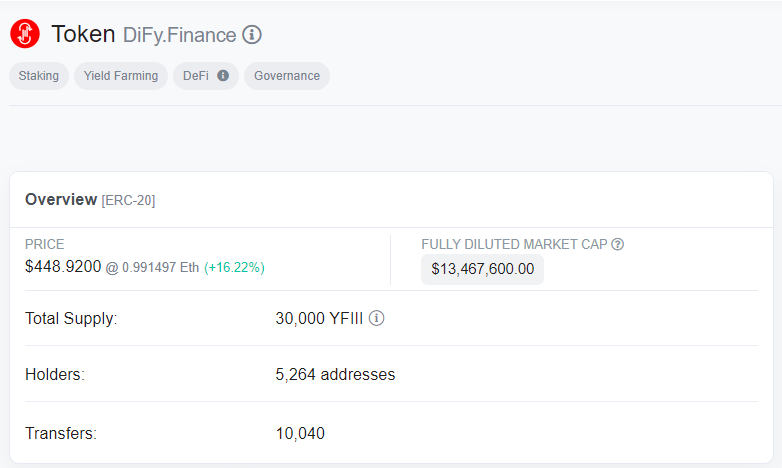Click the $13,467,600.00 market cap value

482,269
